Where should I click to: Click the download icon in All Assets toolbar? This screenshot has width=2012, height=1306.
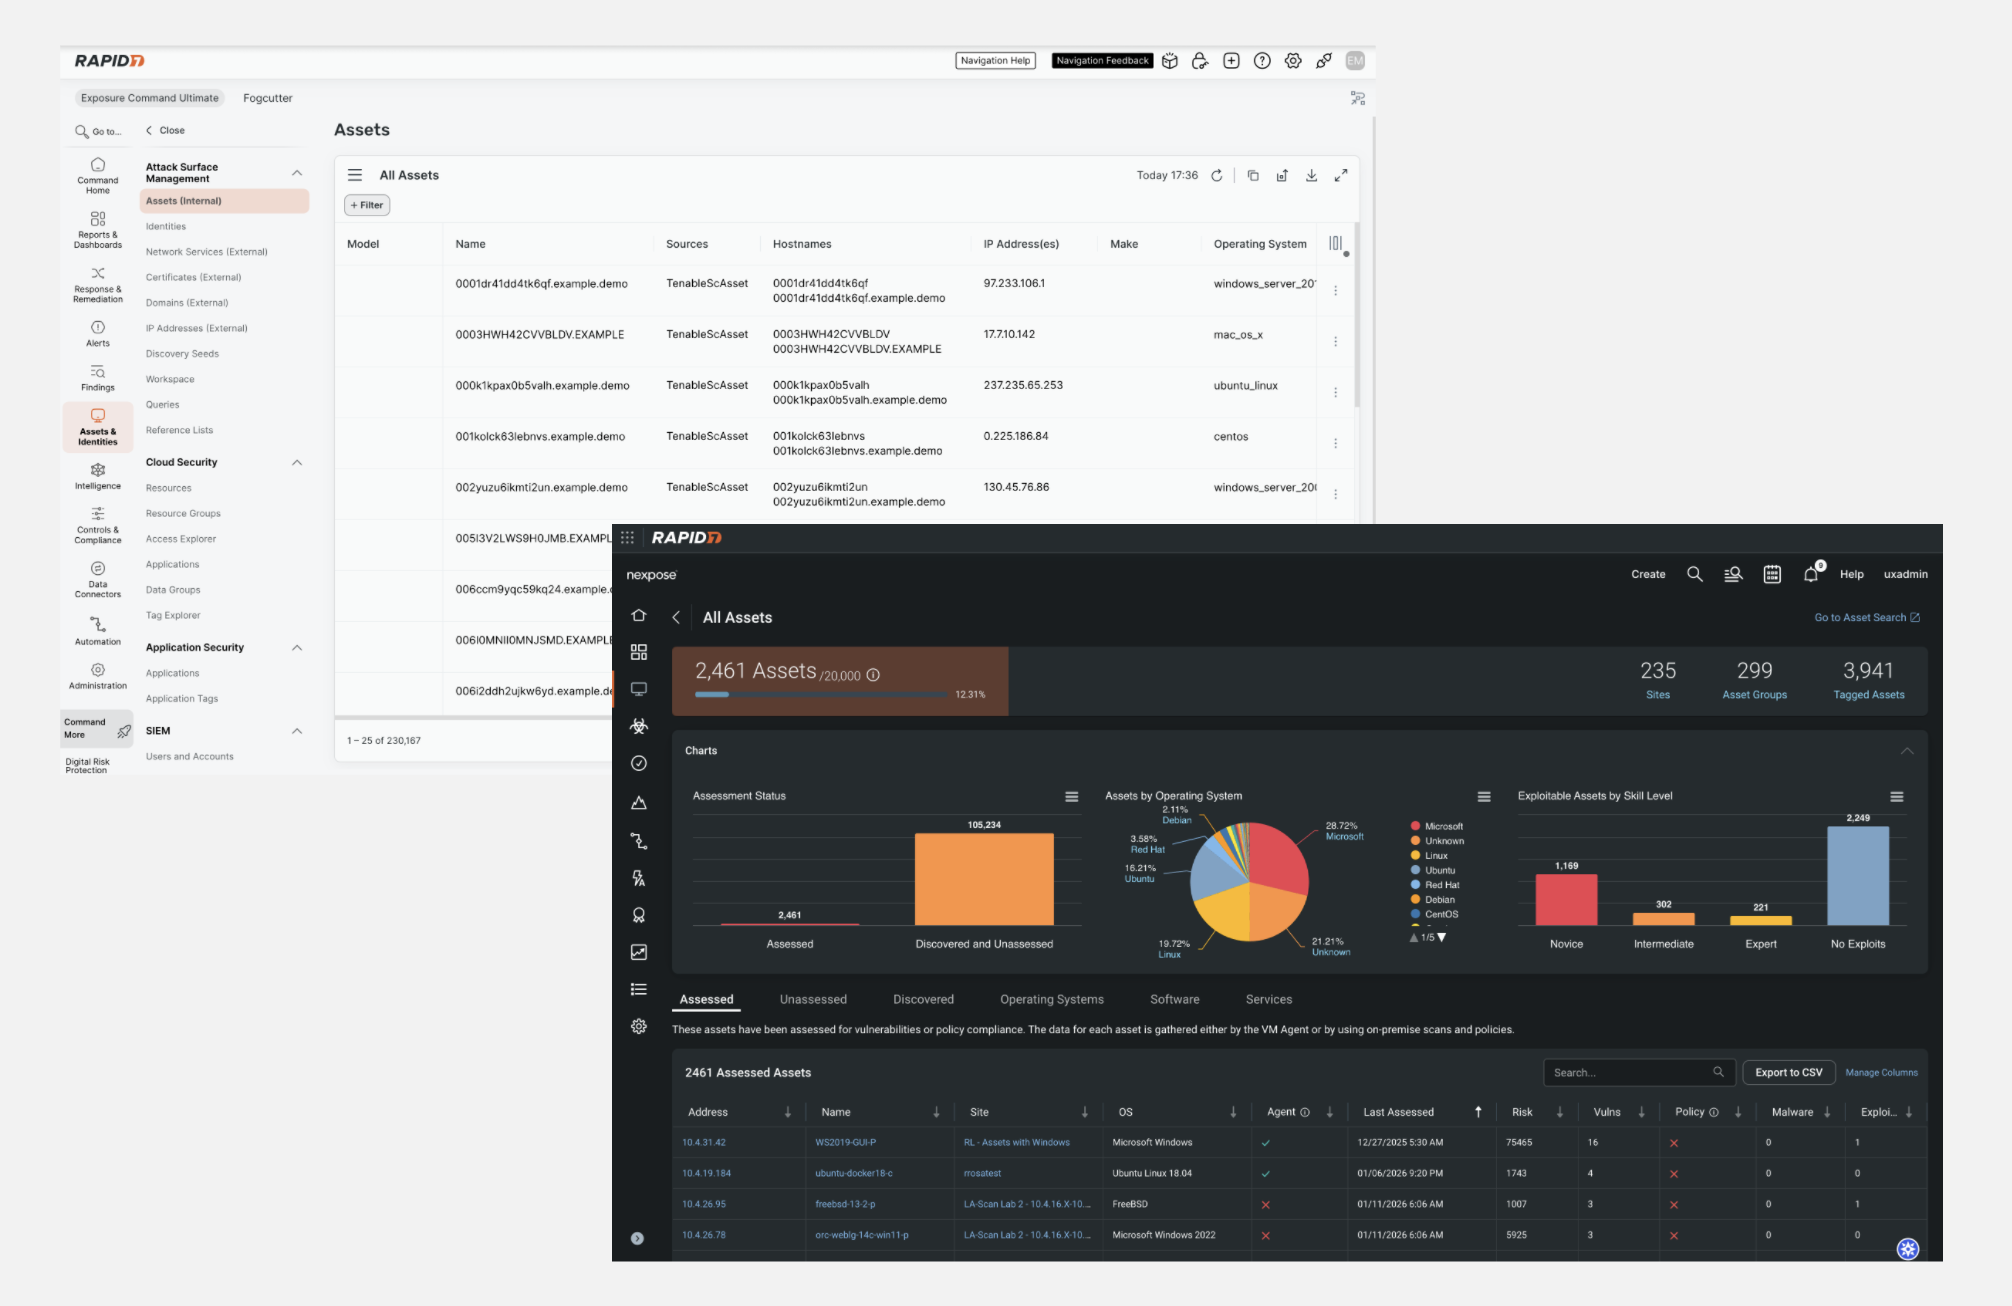click(x=1311, y=176)
